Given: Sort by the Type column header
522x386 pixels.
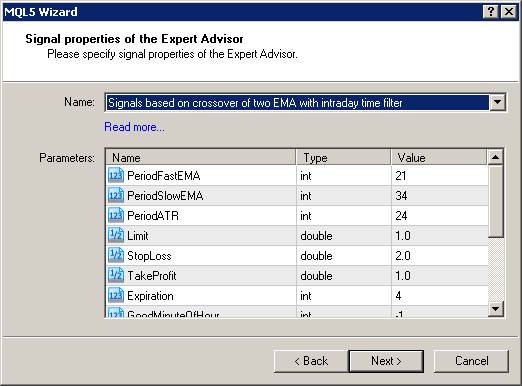Looking at the screenshot, I should (x=343, y=157).
